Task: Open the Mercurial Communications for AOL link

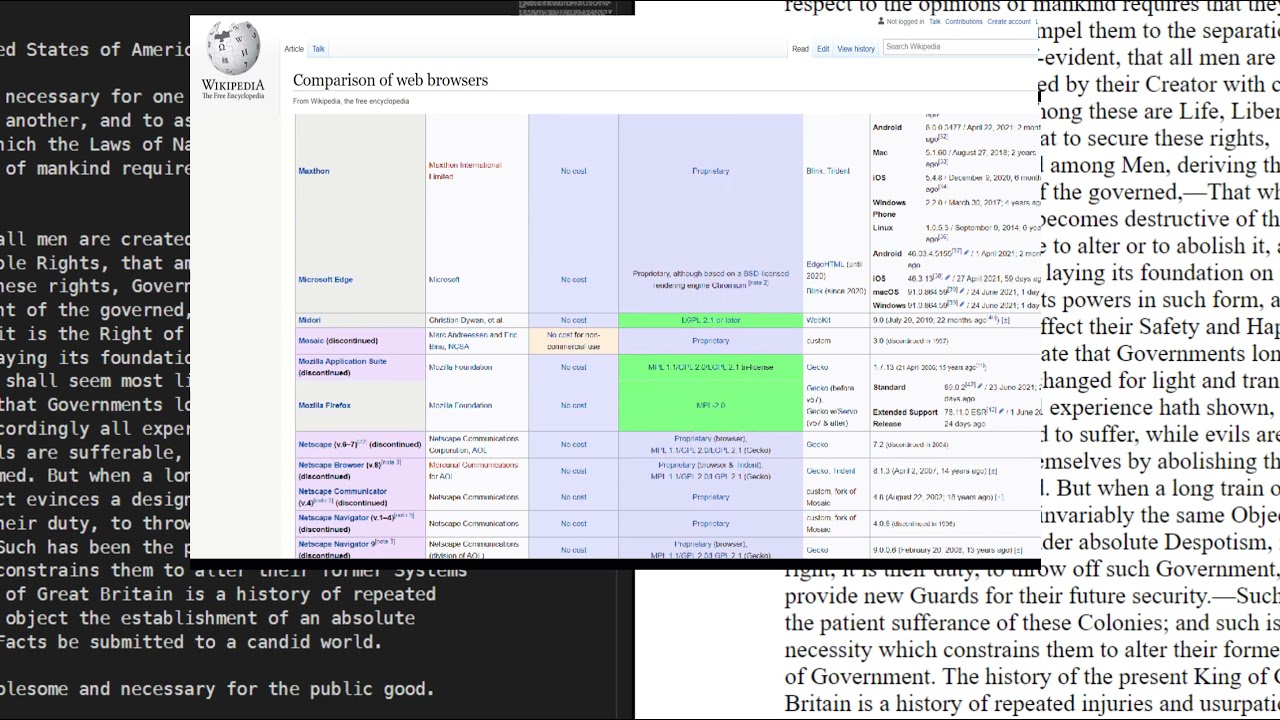Action: (473, 471)
